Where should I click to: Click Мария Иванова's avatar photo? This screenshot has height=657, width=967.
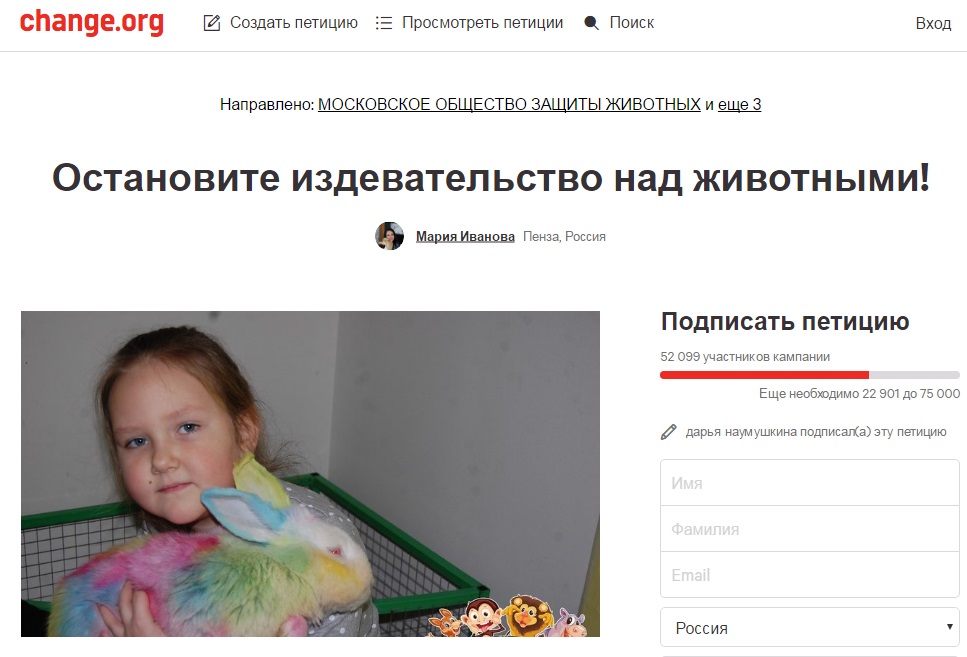tap(389, 236)
